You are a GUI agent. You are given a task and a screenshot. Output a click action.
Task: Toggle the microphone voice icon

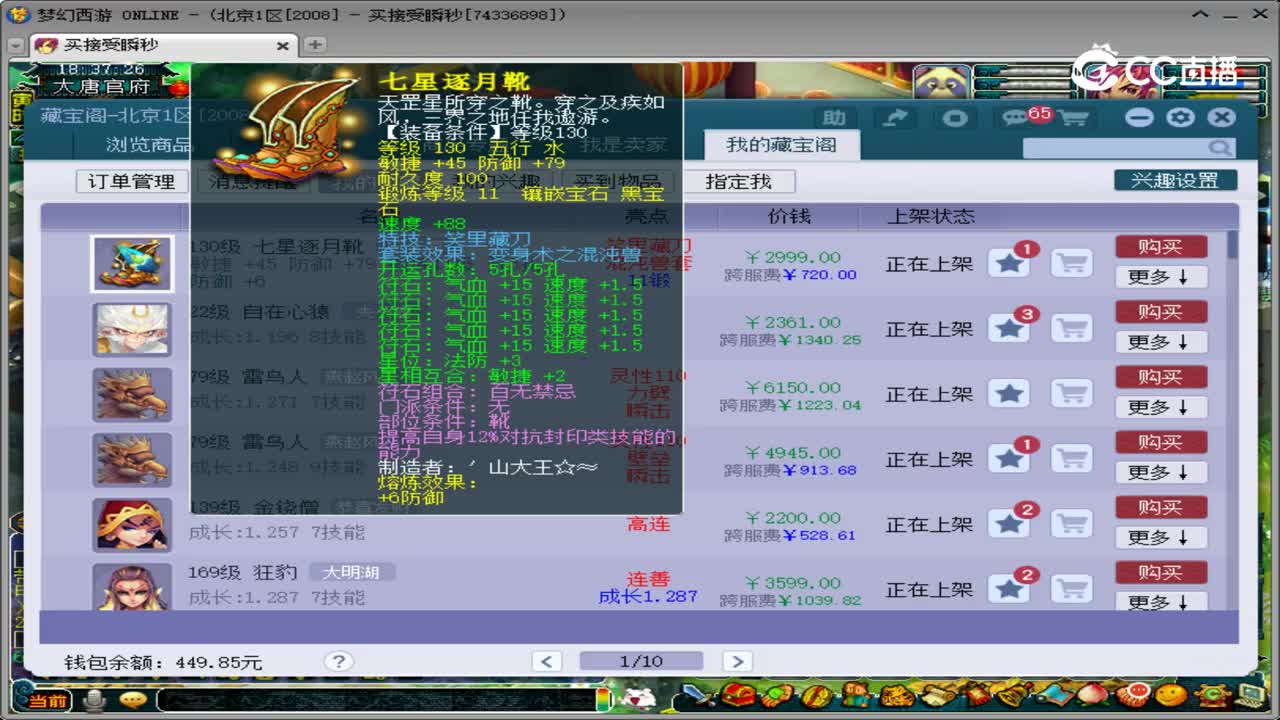click(95, 700)
